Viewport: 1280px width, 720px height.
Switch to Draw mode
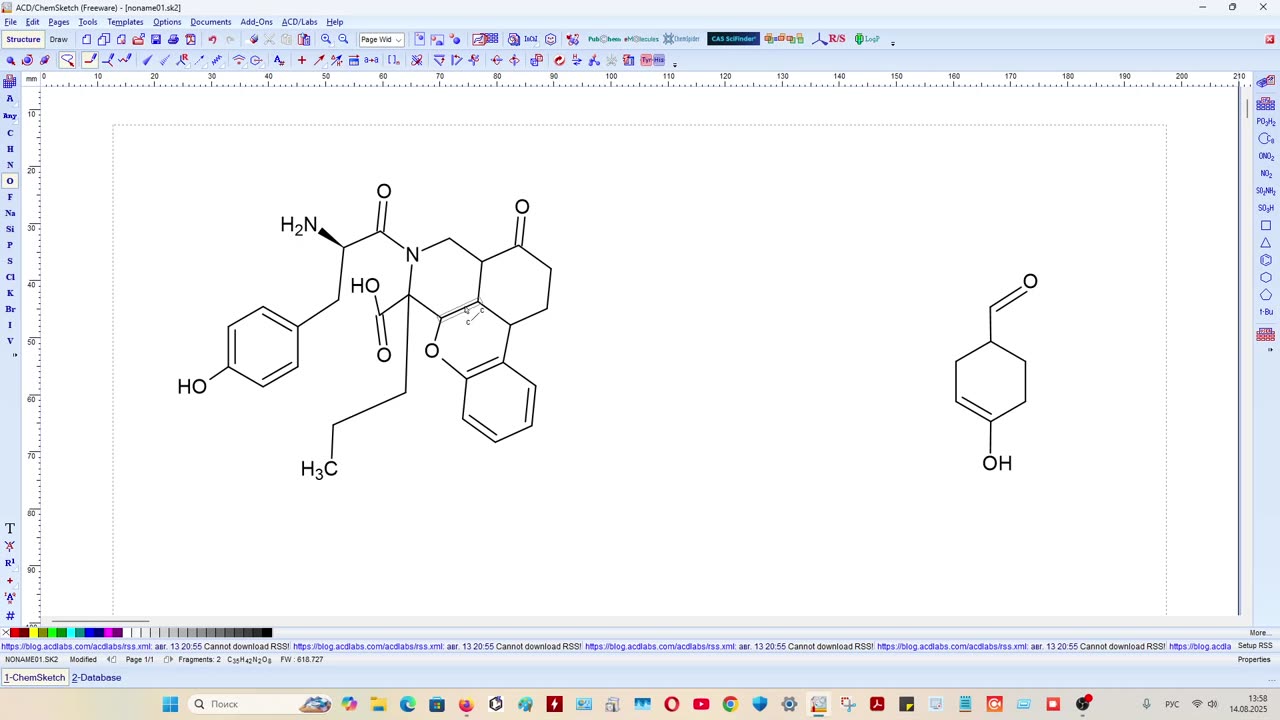coord(59,39)
